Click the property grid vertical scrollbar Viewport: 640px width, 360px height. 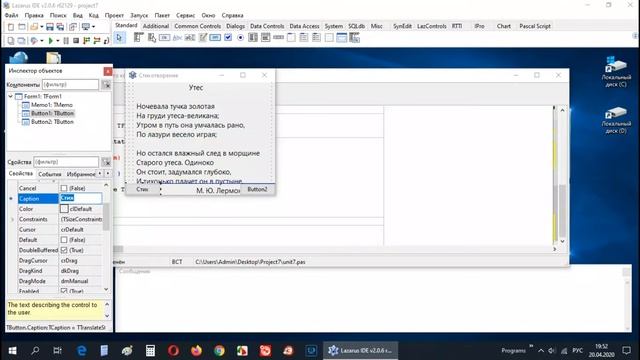point(107,238)
